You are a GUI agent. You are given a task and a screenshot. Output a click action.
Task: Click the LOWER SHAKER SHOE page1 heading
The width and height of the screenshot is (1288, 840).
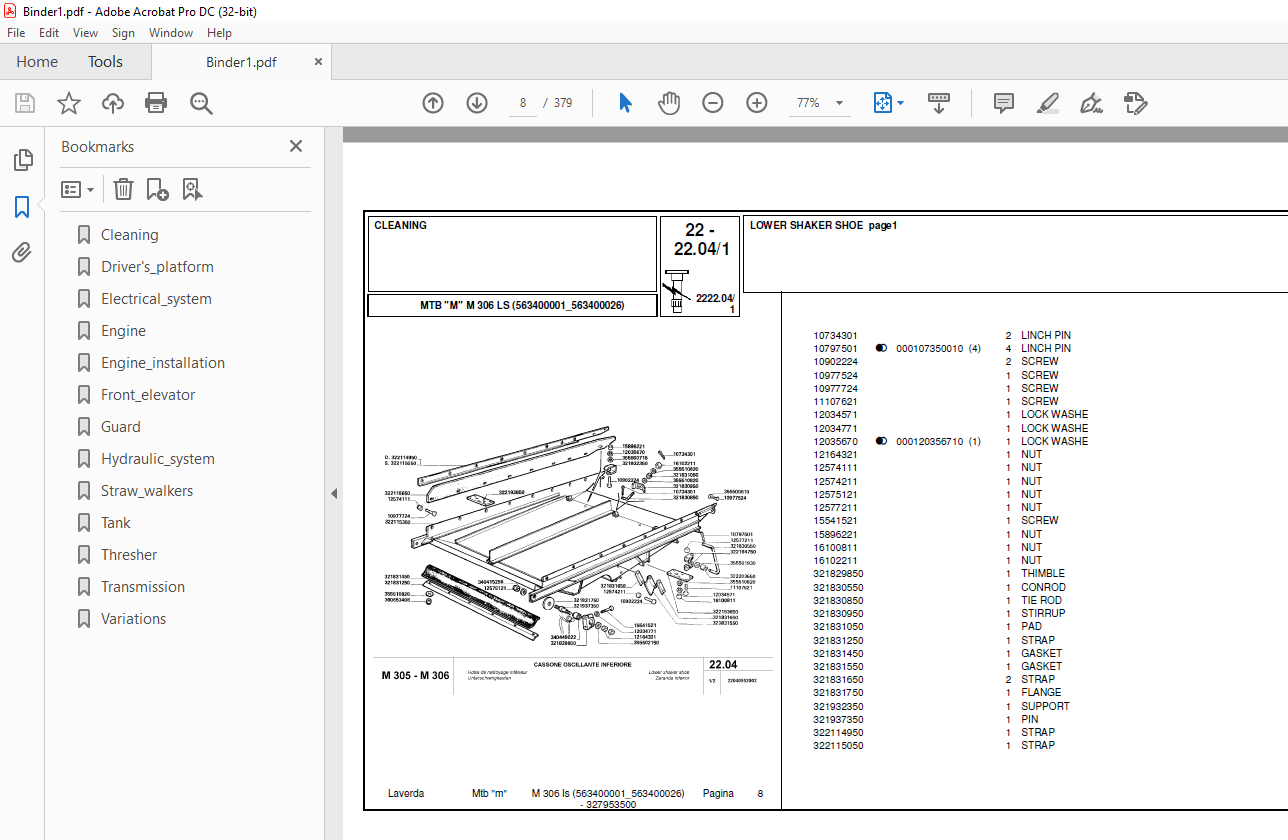823,226
